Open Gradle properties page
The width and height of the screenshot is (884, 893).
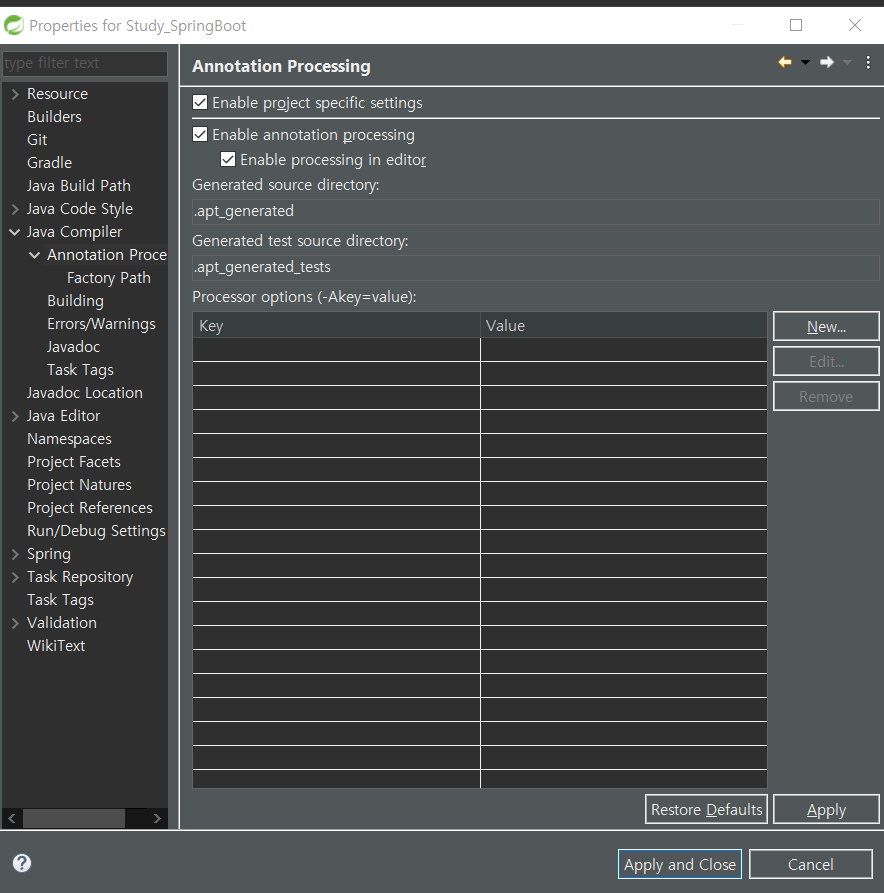coord(50,163)
